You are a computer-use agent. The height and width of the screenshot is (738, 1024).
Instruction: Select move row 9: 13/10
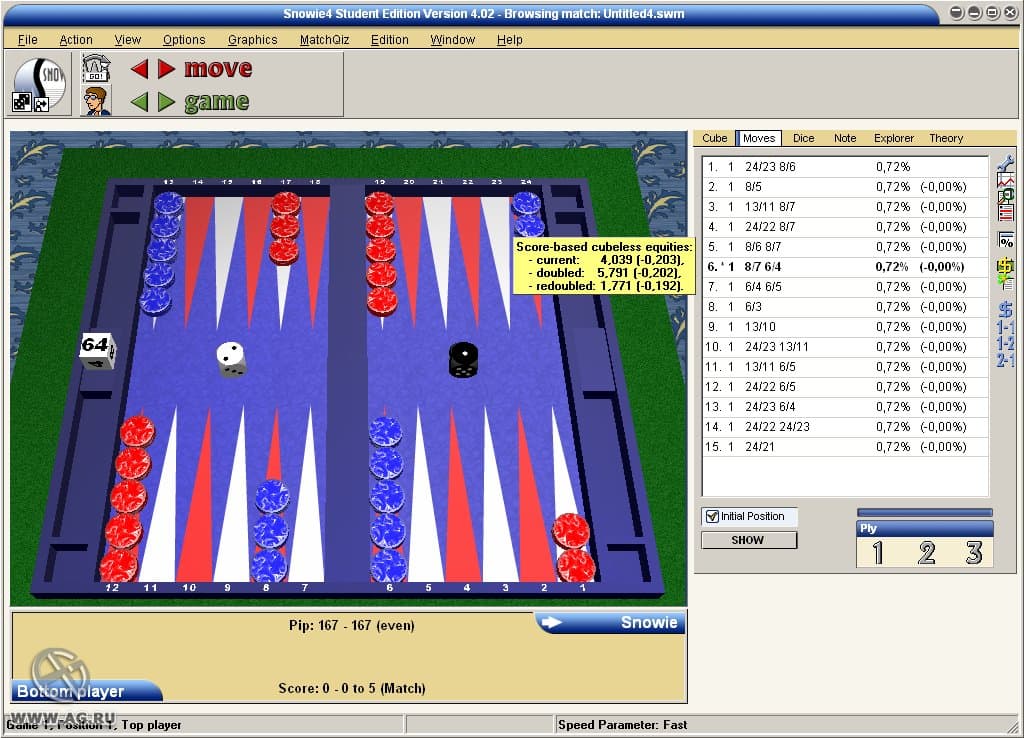[x=845, y=327]
